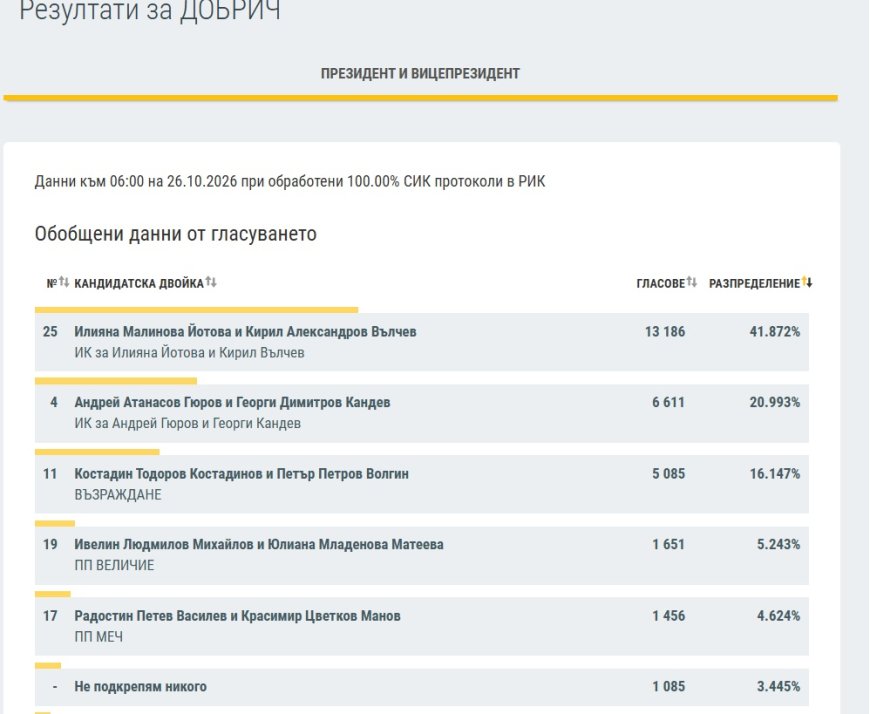
Task: Select Костадин Тодоров Костадинов и Петър Петров Волгин
Action: (x=241, y=474)
